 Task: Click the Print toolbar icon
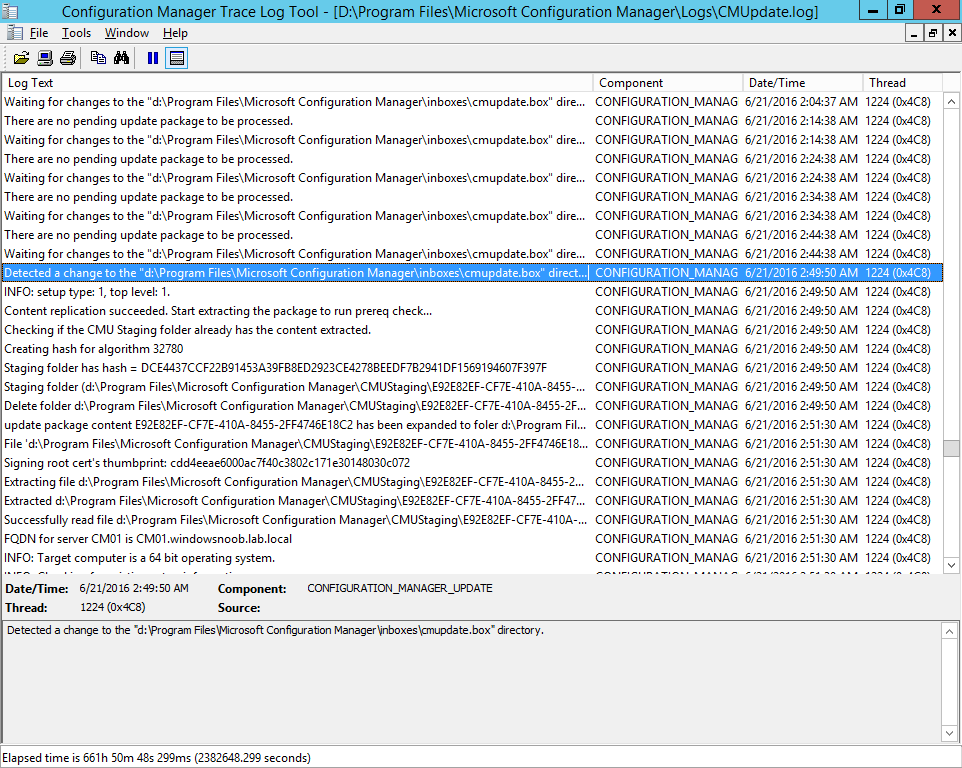[x=68, y=58]
